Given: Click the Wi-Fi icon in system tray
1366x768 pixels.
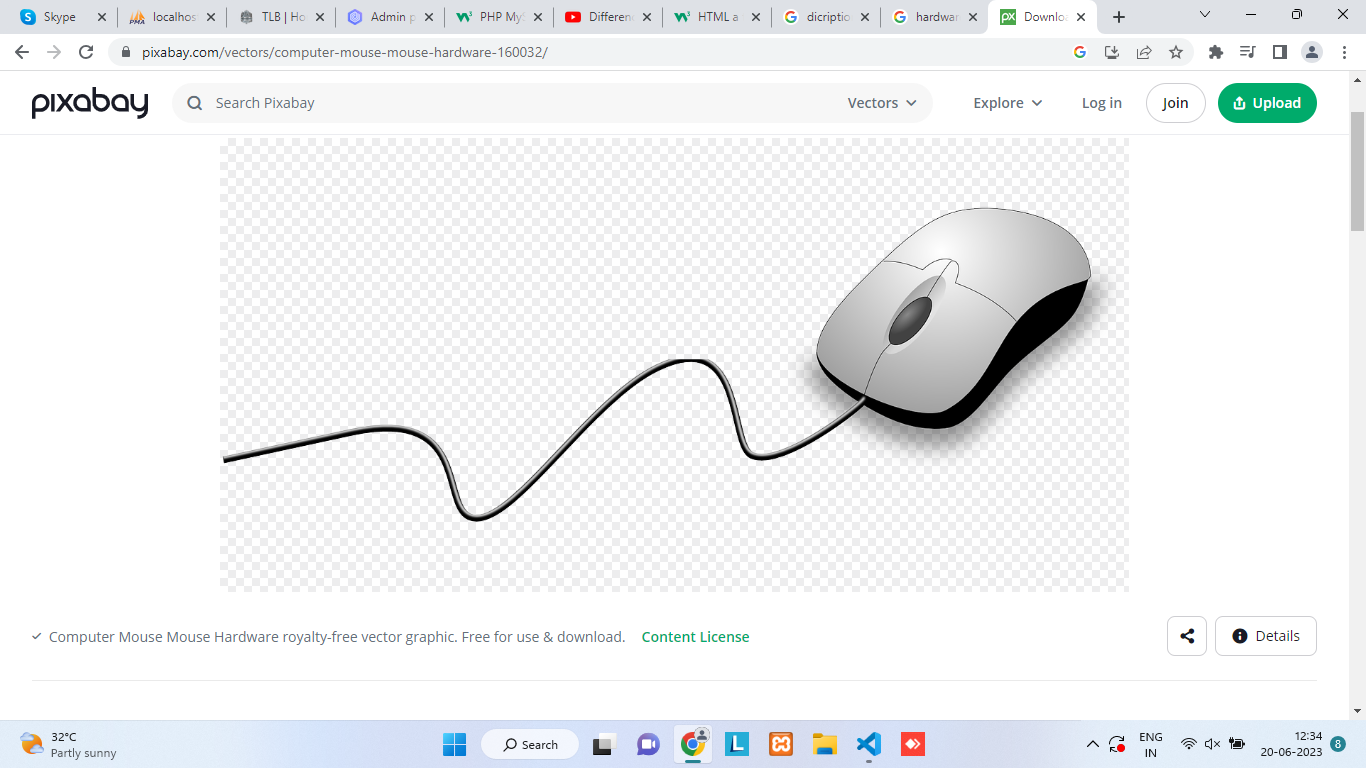Looking at the screenshot, I should [1188, 744].
